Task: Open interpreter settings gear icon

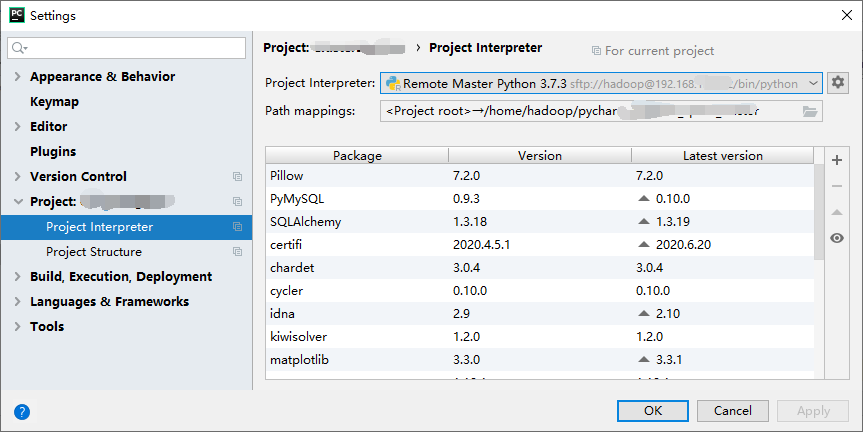Action: pos(838,83)
